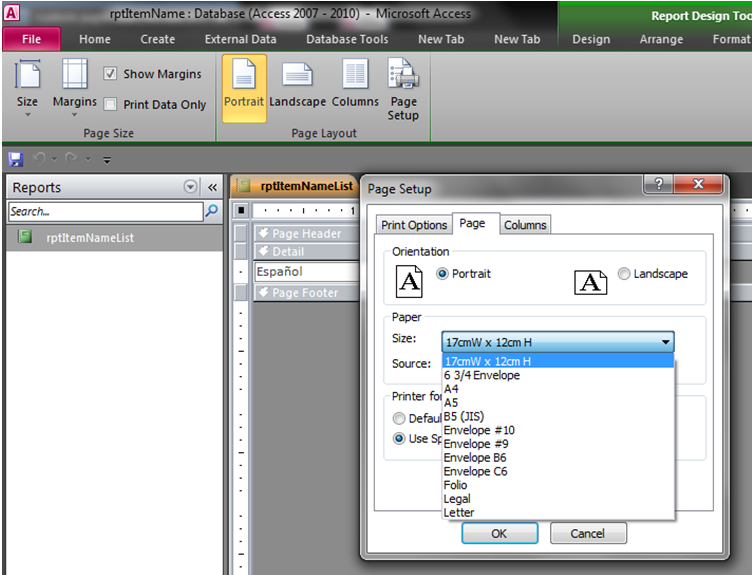
Task: Click the Page Header section selector box
Action: [x=241, y=233]
